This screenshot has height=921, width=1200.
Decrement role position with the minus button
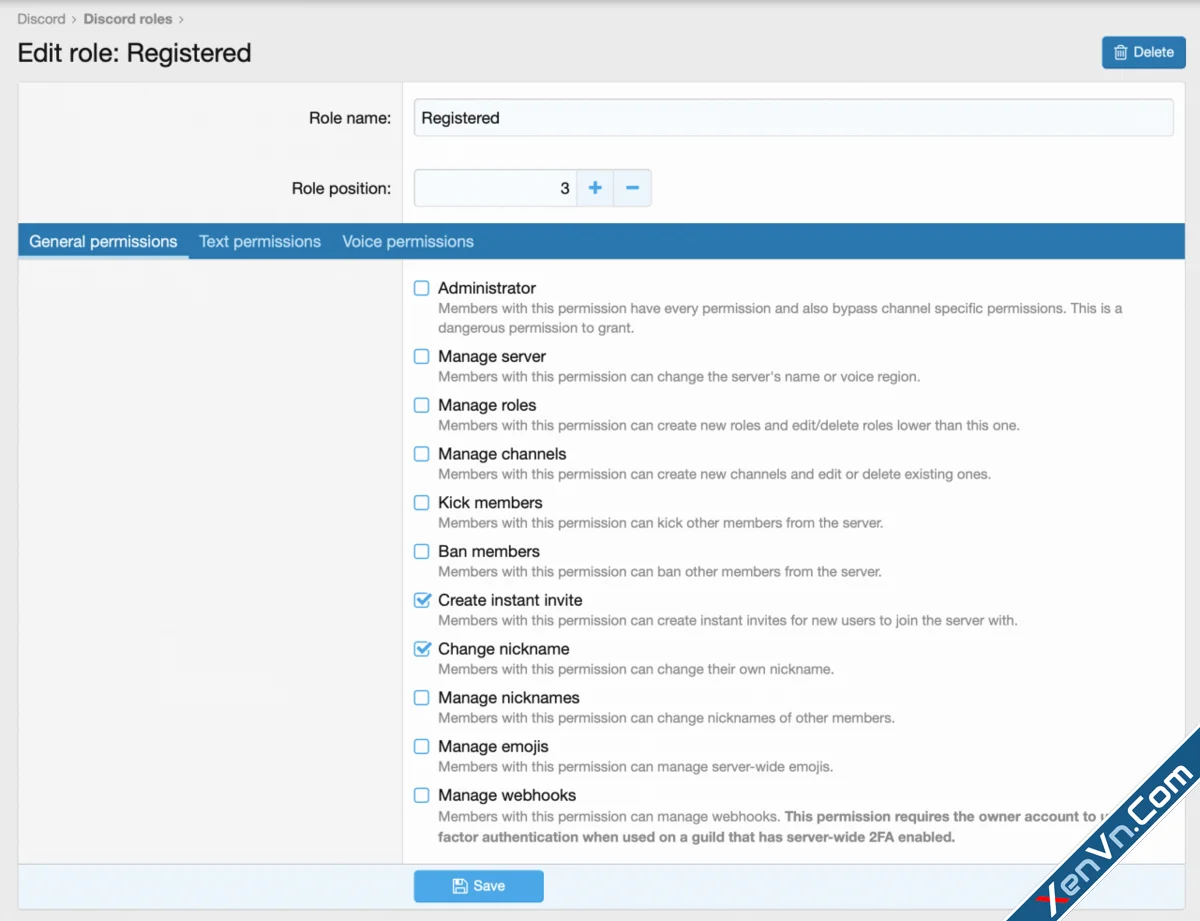click(x=633, y=187)
